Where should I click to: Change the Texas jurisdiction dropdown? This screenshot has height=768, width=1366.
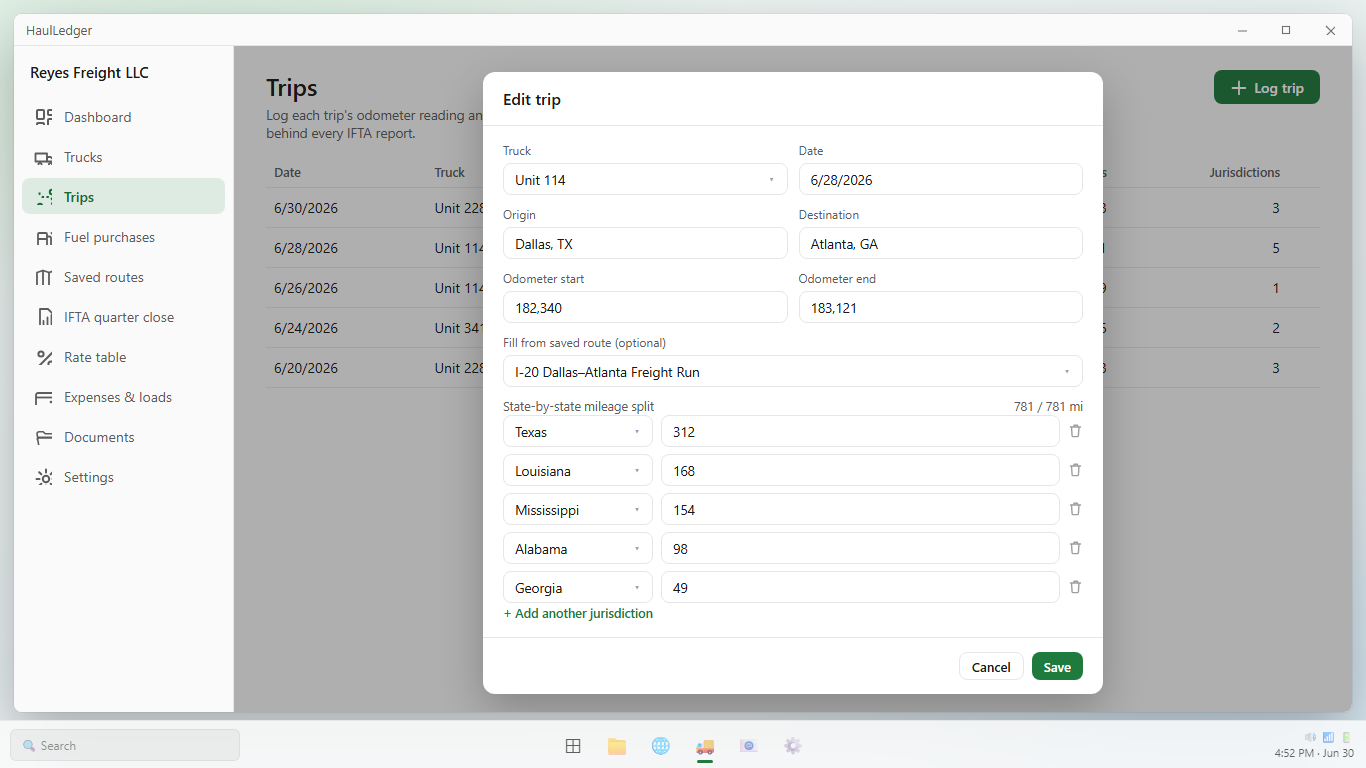tap(578, 432)
